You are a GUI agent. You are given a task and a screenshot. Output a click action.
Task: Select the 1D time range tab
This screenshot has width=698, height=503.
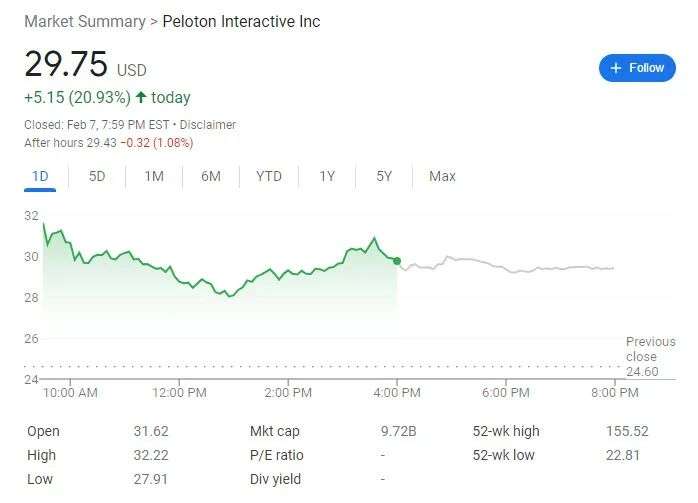click(x=40, y=176)
